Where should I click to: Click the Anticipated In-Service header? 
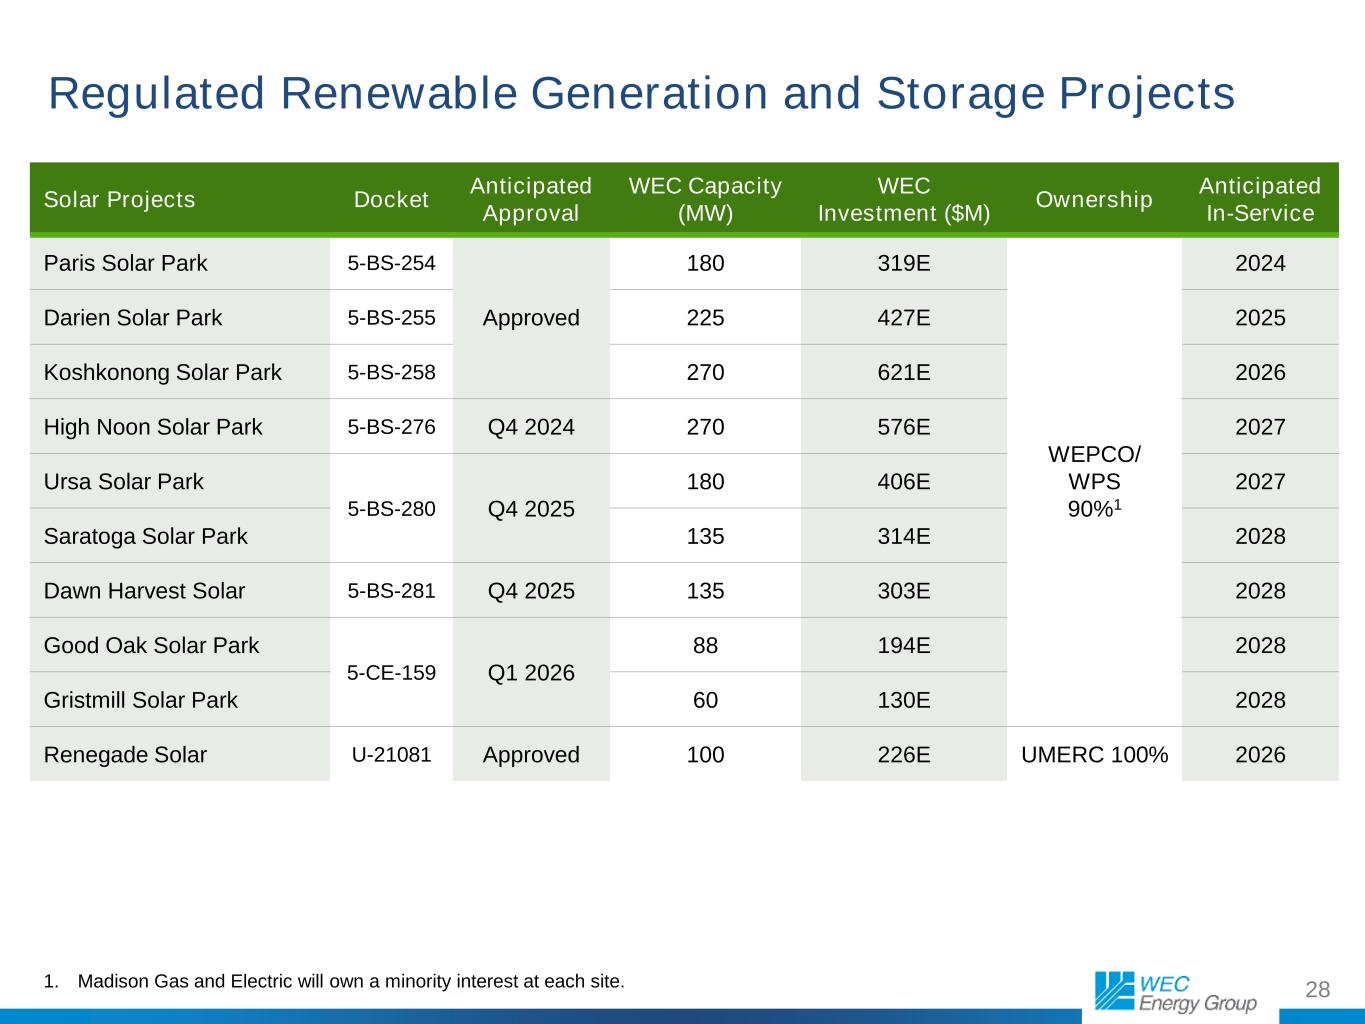coord(1260,200)
